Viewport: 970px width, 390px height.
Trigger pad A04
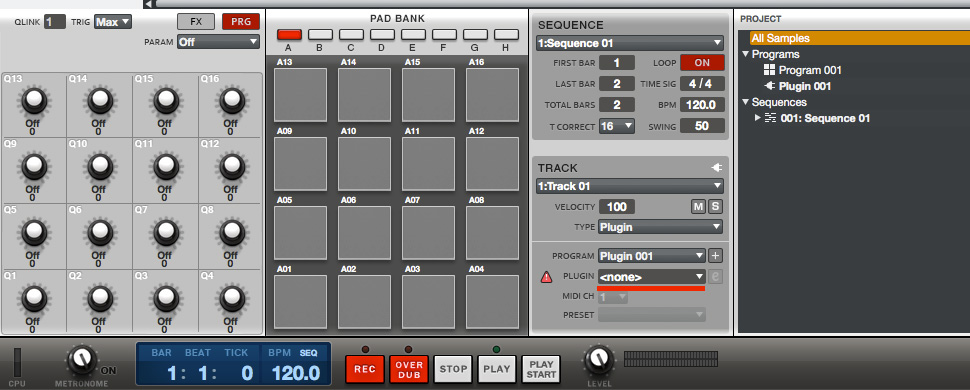492,301
